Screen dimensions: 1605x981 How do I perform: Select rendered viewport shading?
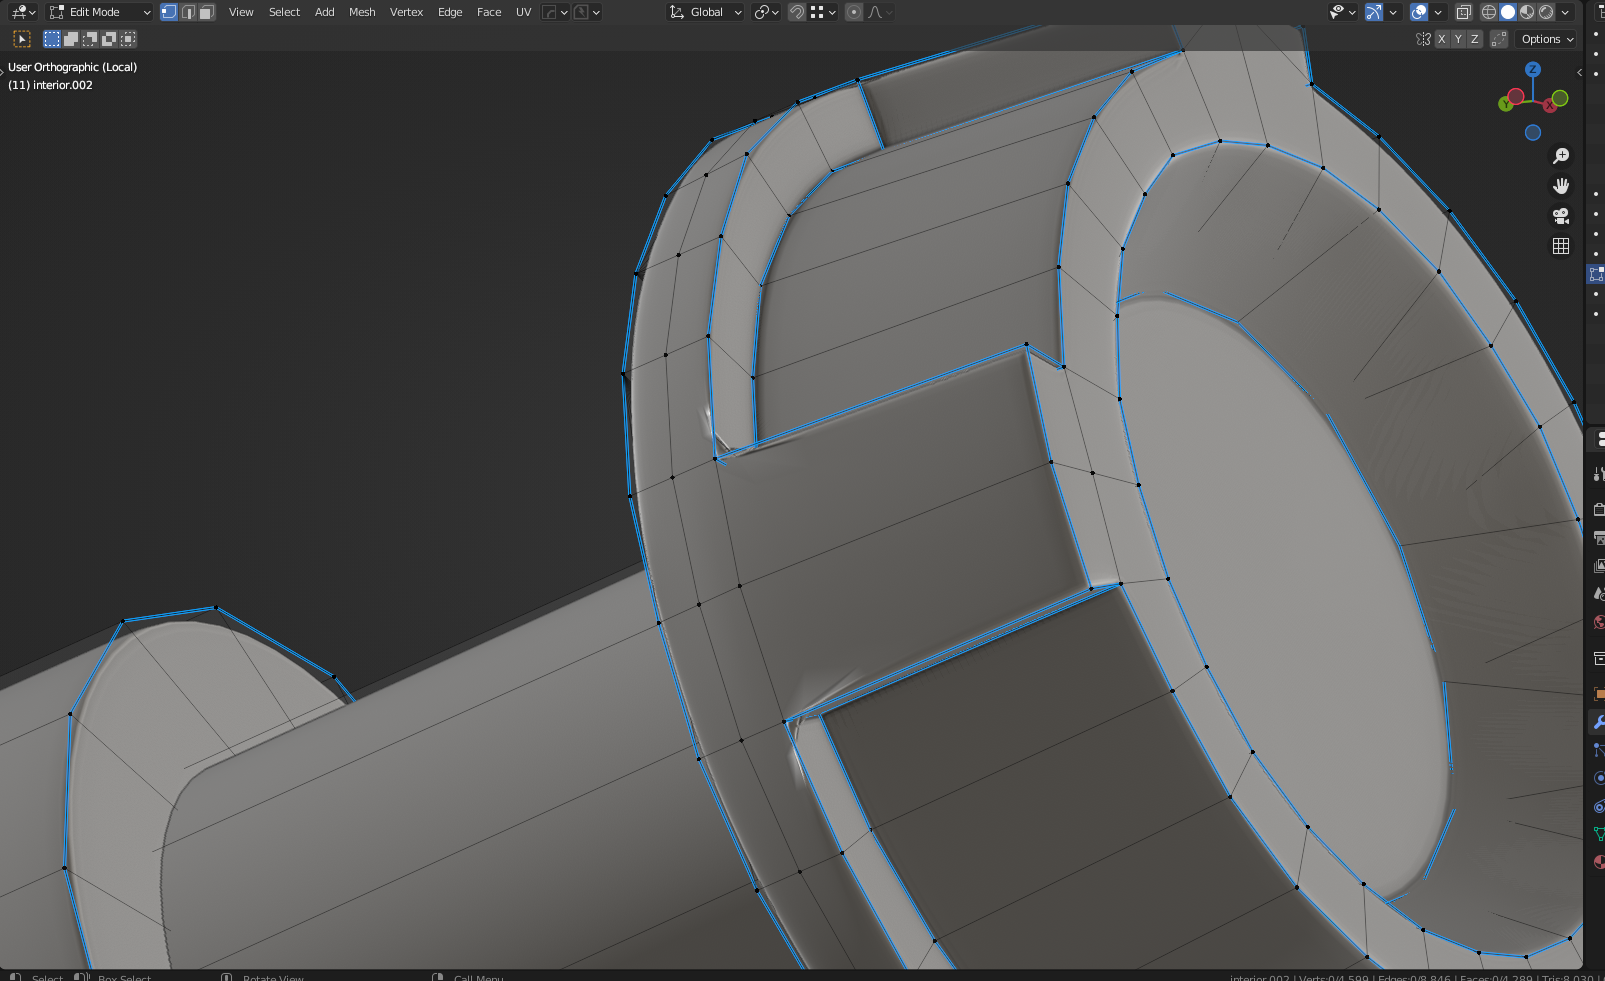1546,12
